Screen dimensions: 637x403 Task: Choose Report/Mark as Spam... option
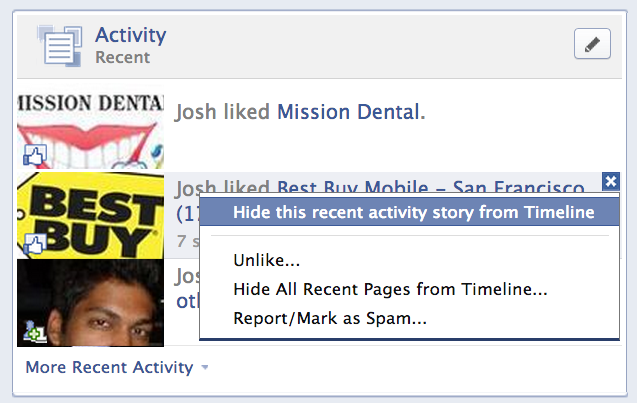point(330,319)
